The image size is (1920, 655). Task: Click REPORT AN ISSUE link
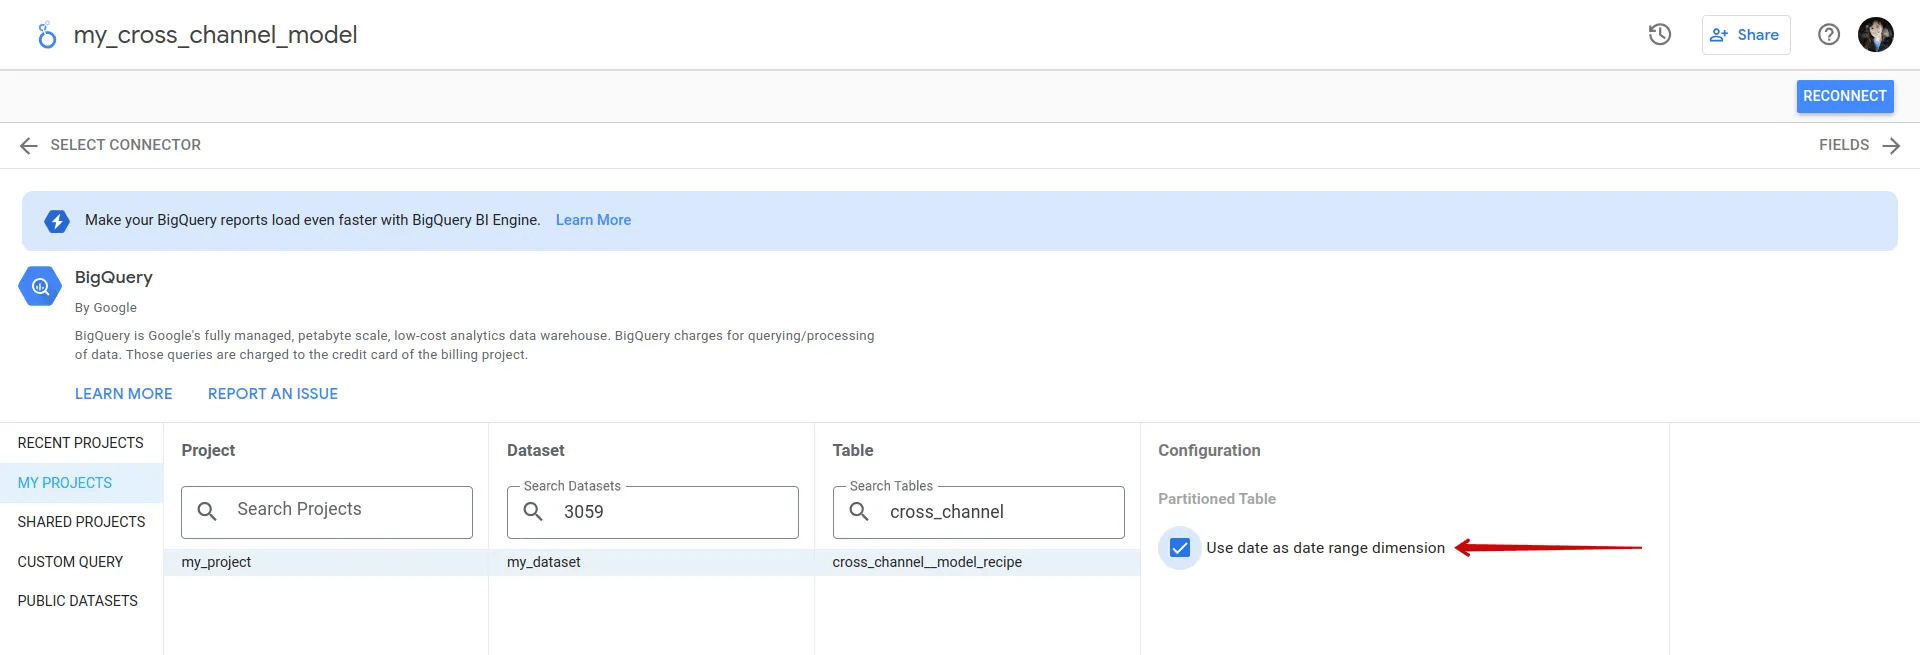[273, 394]
